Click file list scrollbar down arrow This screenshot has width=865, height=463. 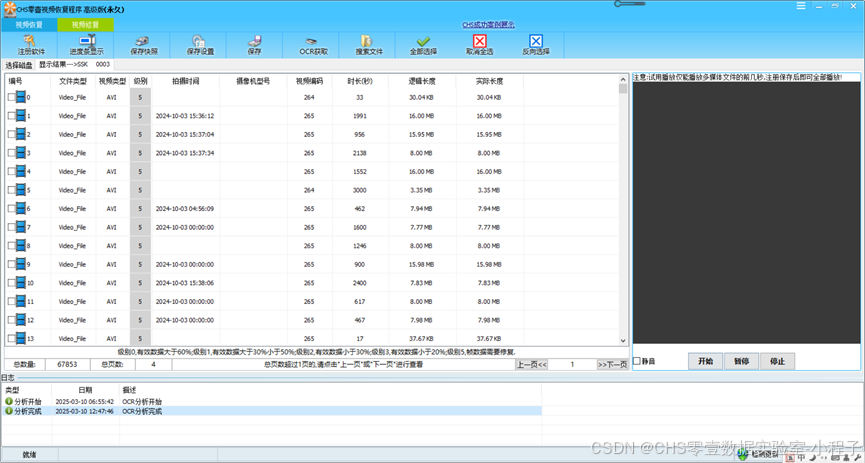623,341
